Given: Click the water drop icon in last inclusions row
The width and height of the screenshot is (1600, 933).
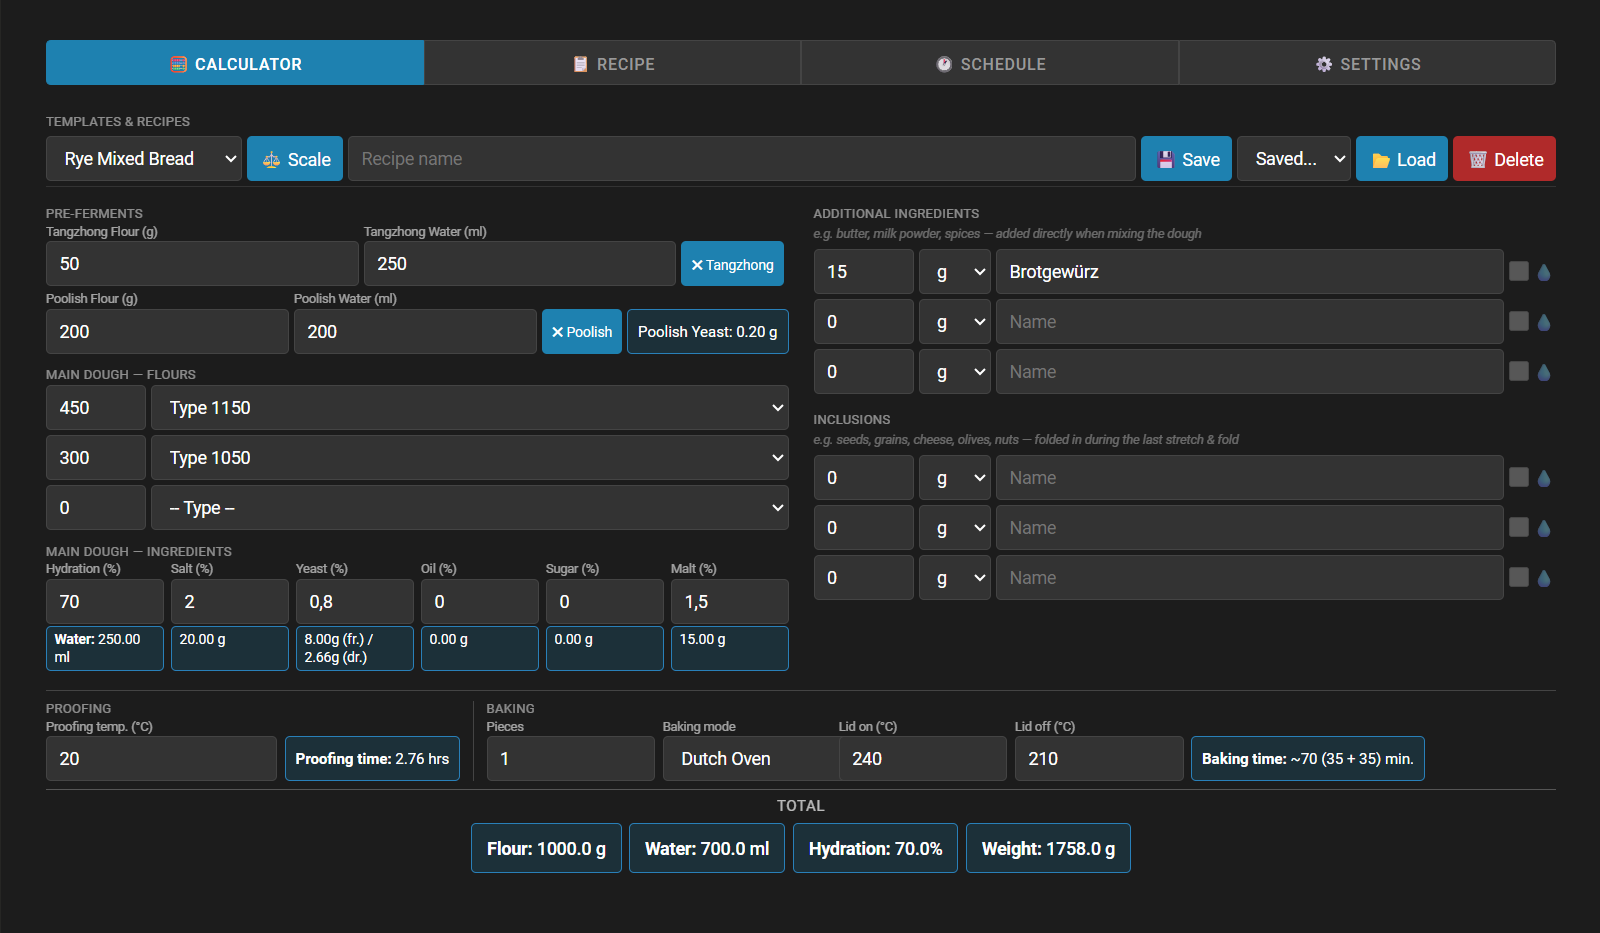Looking at the screenshot, I should pos(1544,578).
